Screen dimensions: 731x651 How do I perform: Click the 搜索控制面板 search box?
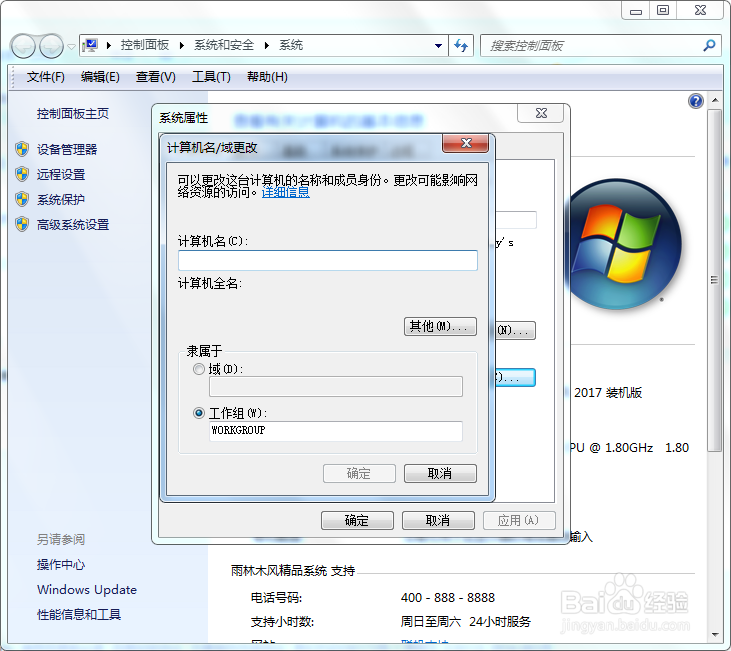592,46
